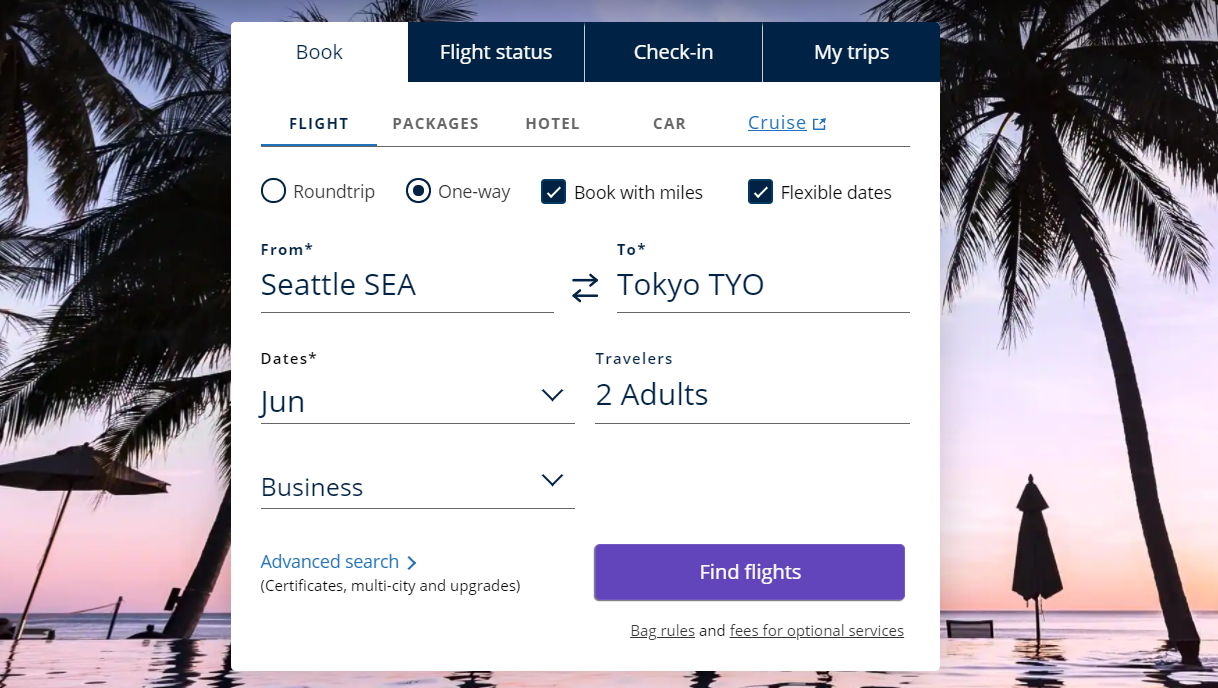Click the chevron next to Advanced search
The image size is (1218, 688).
point(410,562)
